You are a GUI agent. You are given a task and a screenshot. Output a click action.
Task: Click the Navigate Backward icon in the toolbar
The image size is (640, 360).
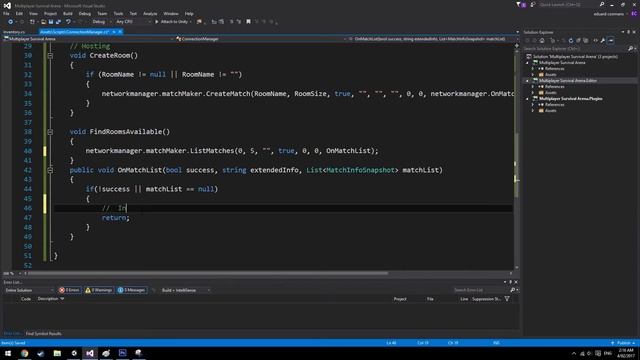[x=11, y=22]
